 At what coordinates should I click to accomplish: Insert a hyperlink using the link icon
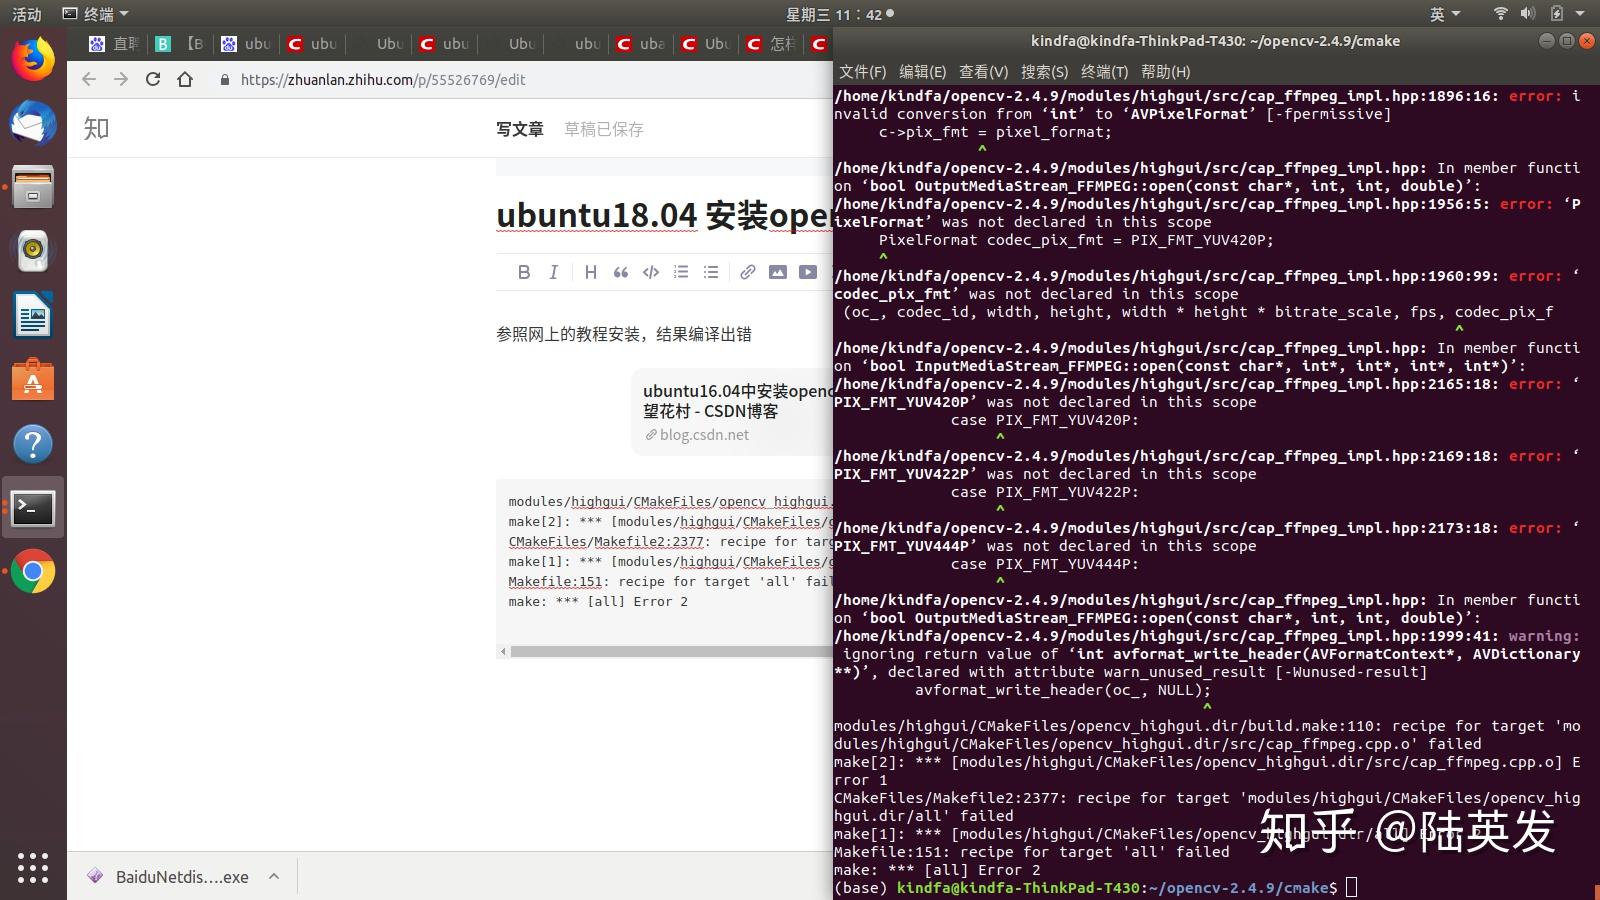click(747, 271)
